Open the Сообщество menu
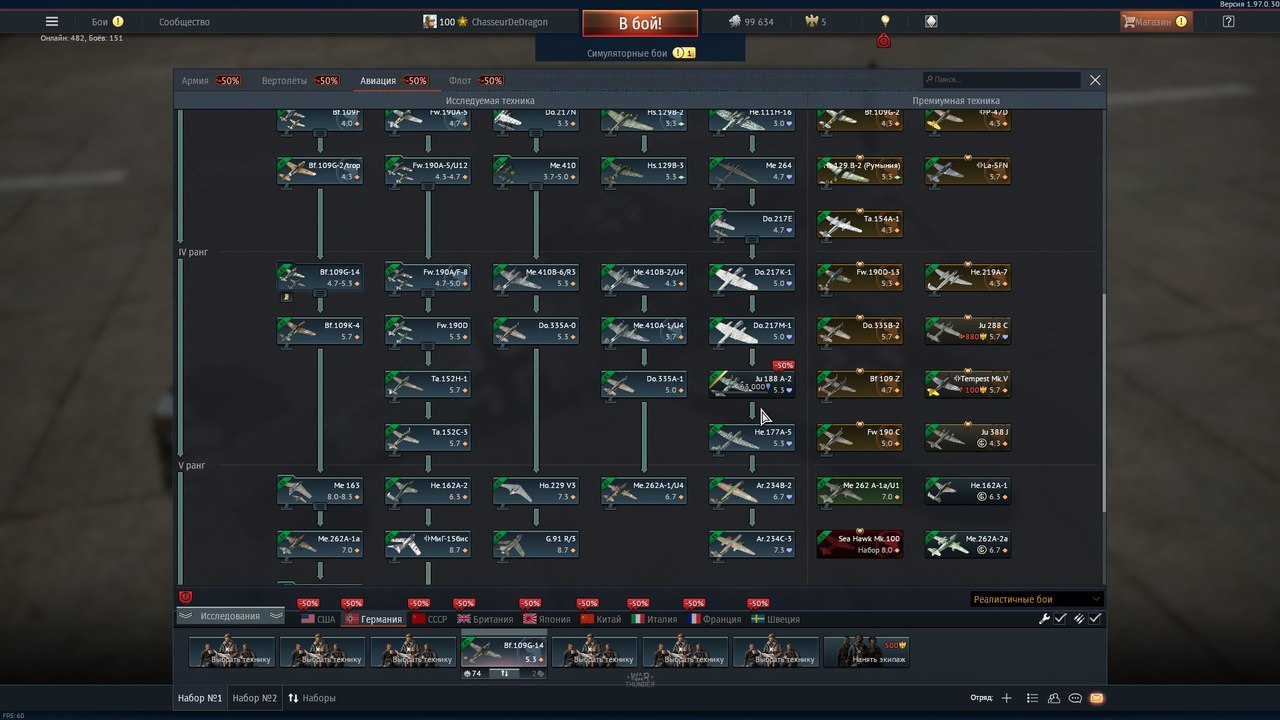1280x720 pixels. (x=184, y=21)
